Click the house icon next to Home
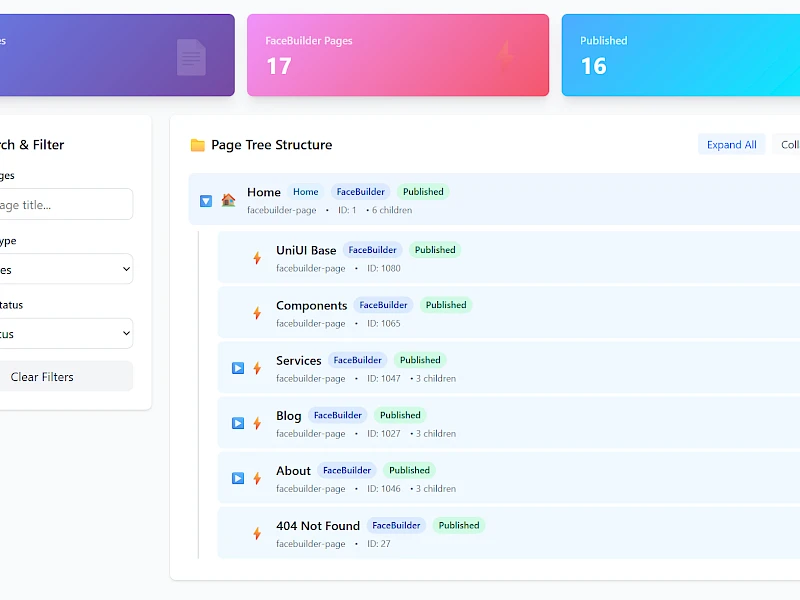Image resolution: width=800 pixels, height=600 pixels. pyautogui.click(x=228, y=199)
